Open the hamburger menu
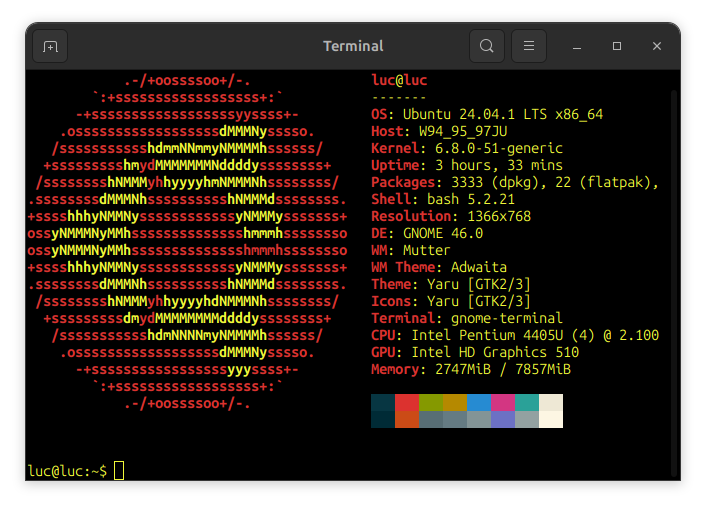706x509 pixels. [x=529, y=46]
